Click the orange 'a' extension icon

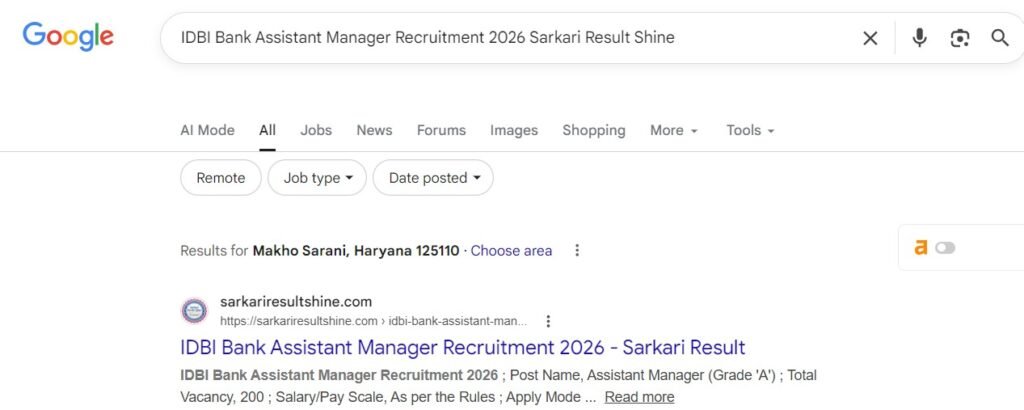tap(920, 247)
